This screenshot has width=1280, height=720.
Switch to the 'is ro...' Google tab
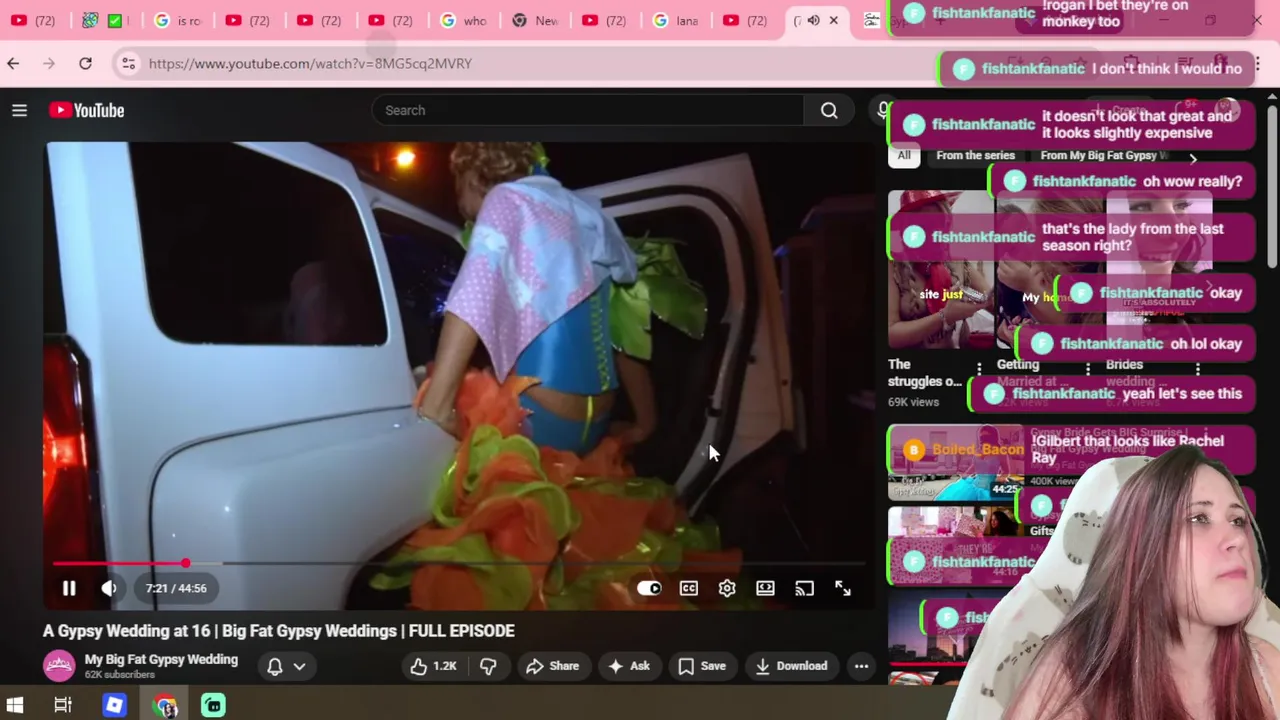(176, 20)
